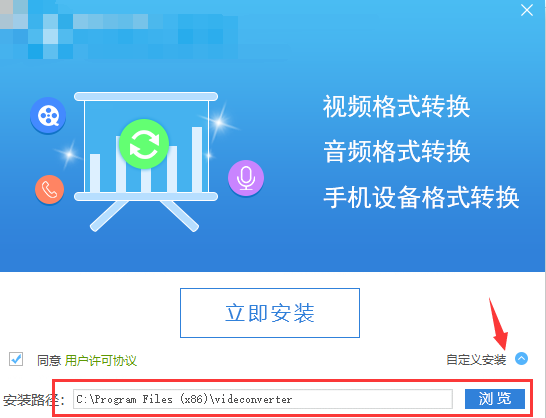Collapse custom install via blue chevron icon

tap(521, 358)
